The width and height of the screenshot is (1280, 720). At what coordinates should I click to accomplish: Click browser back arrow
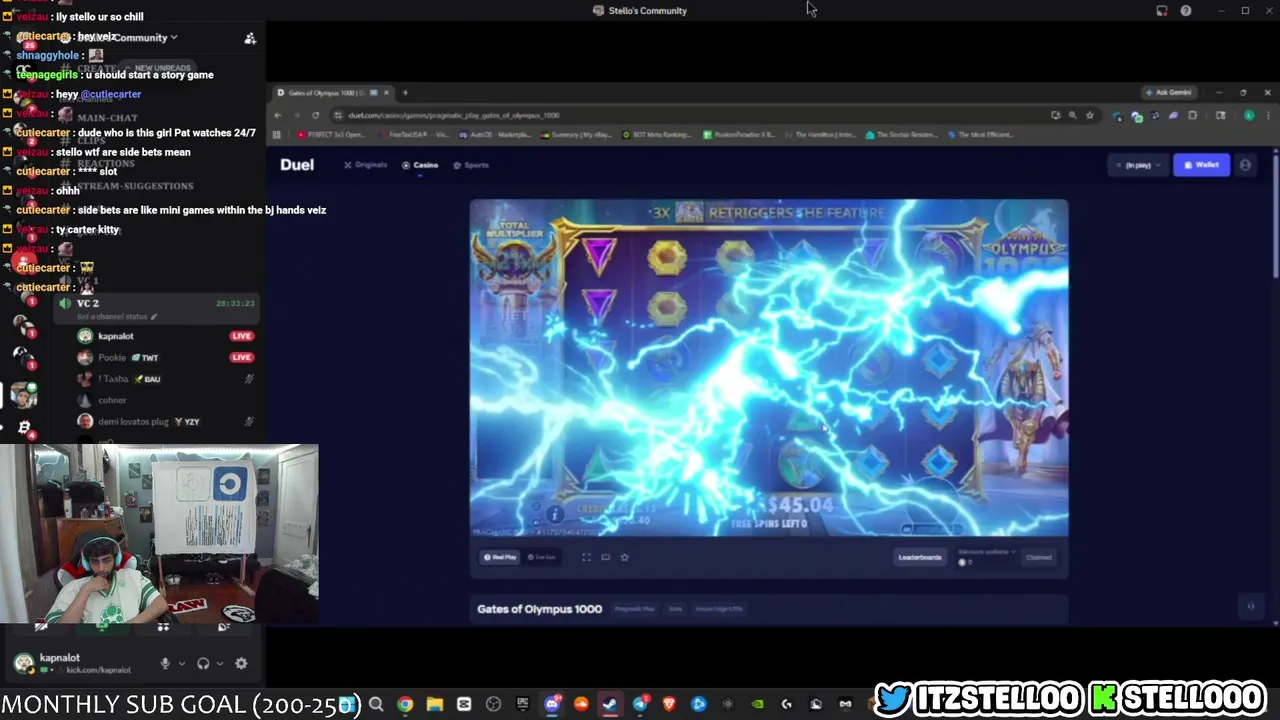tap(277, 115)
